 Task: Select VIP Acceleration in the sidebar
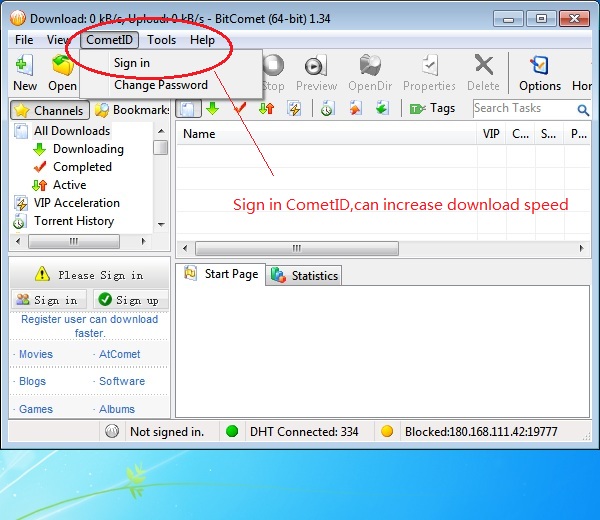pyautogui.click(x=76, y=203)
